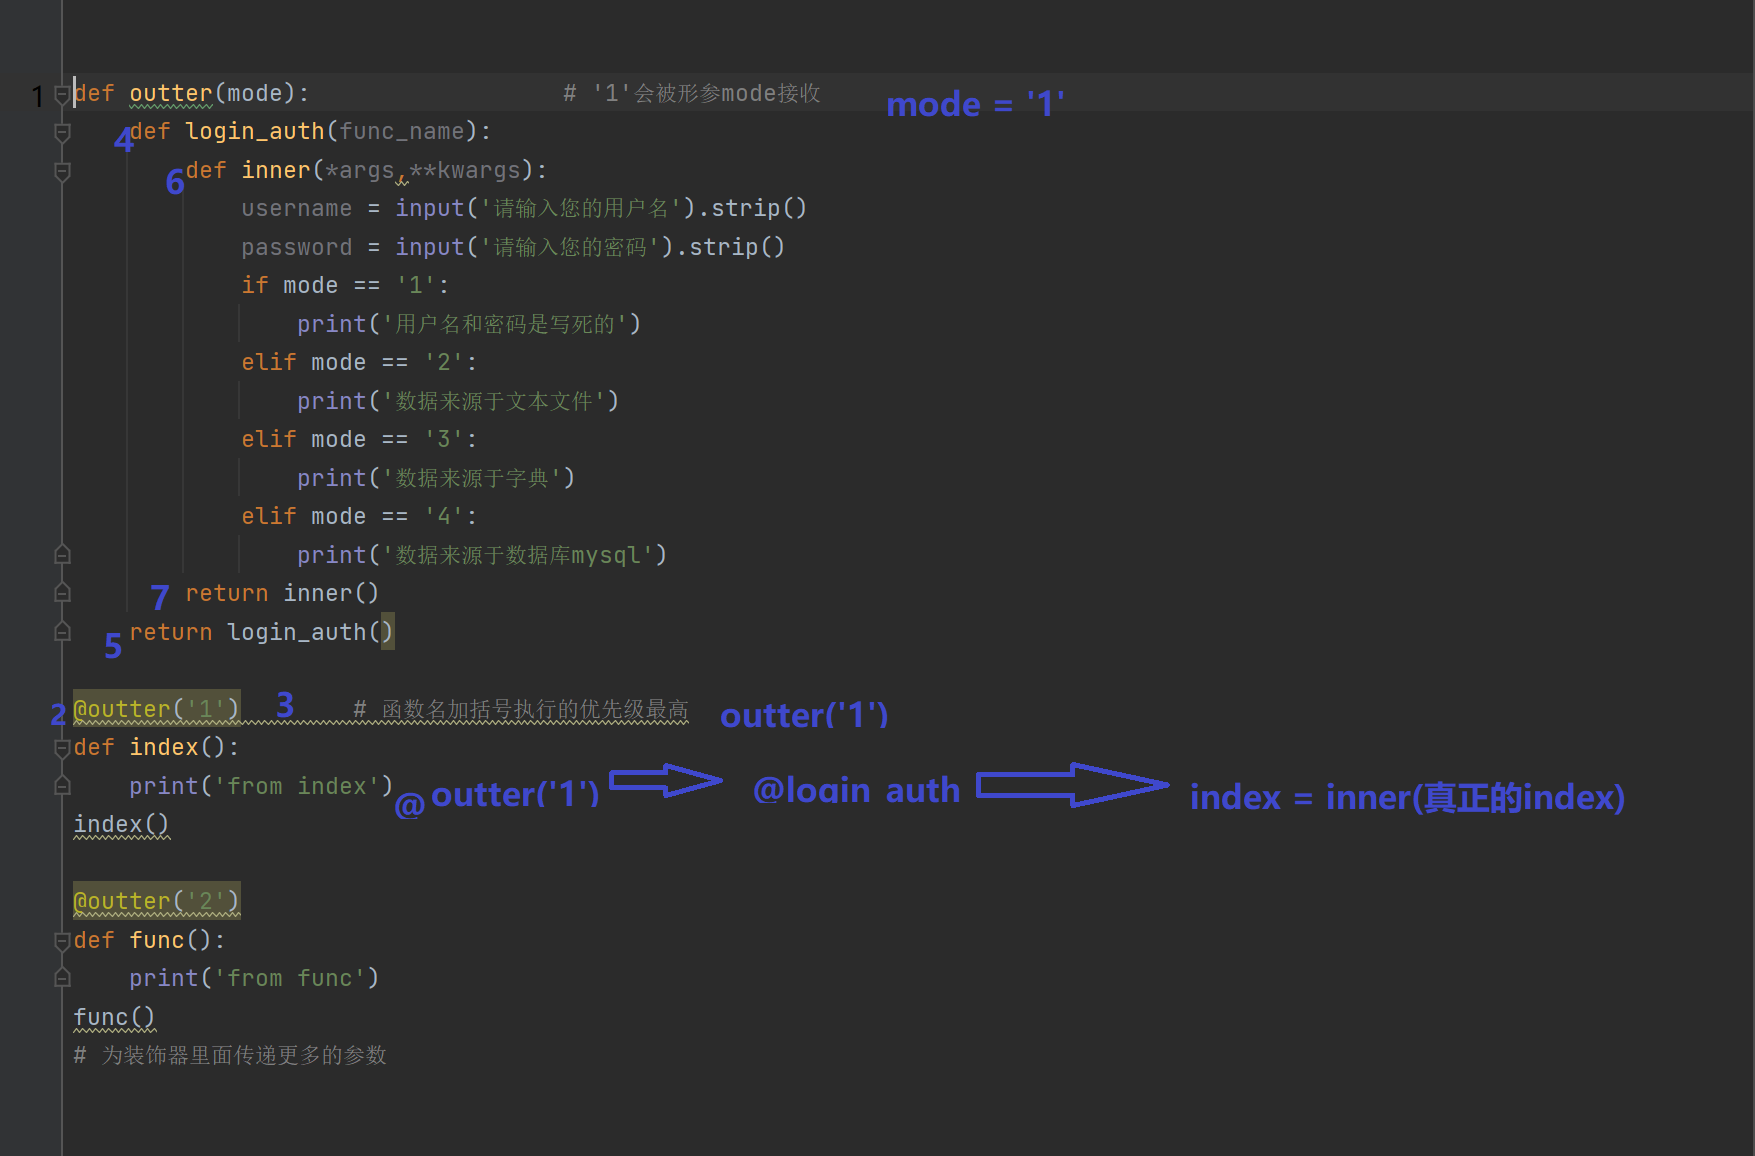Click the line elif mode == '3':
Viewport: 1755px width, 1156px height.
pos(359,439)
